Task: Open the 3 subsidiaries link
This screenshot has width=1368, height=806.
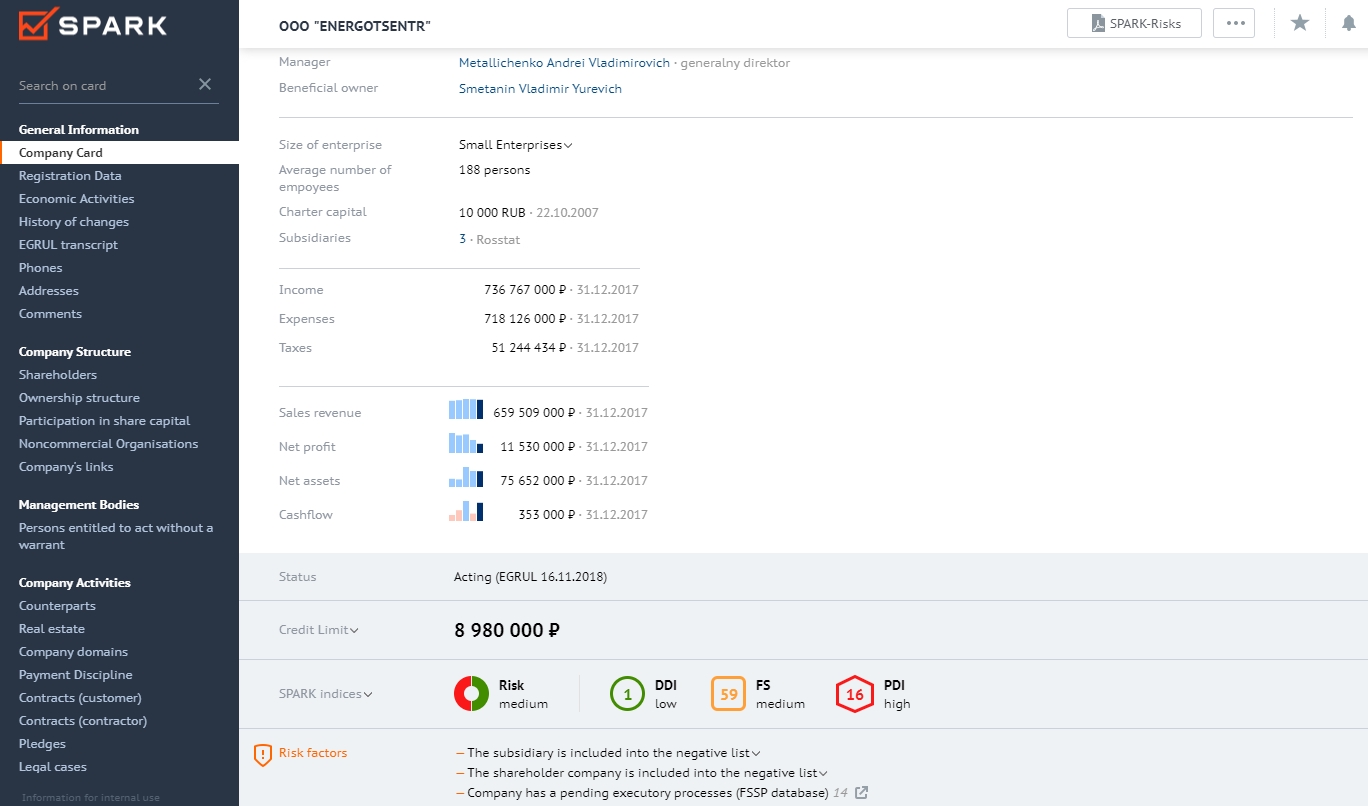Action: [x=462, y=239]
